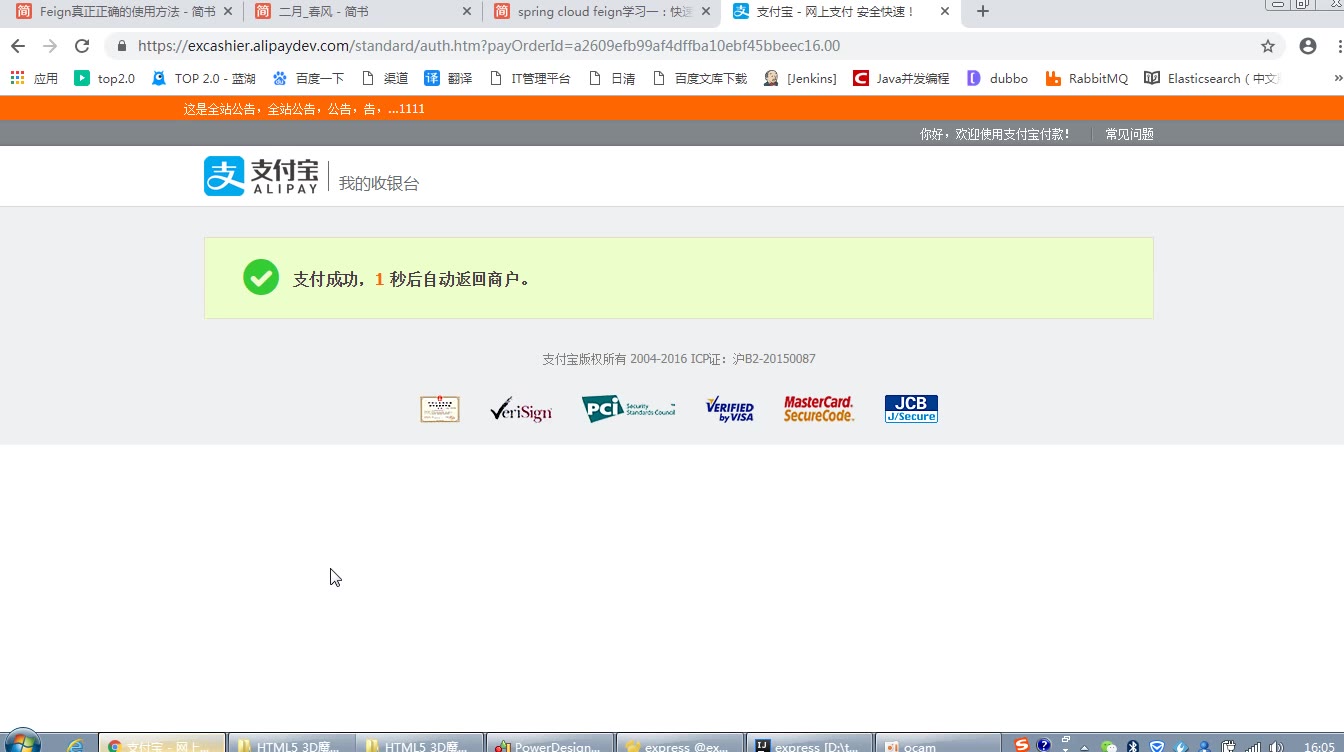Viewport: 1344px width, 752px height.
Task: Open the [Jenkins] bookmark
Action: (800, 78)
